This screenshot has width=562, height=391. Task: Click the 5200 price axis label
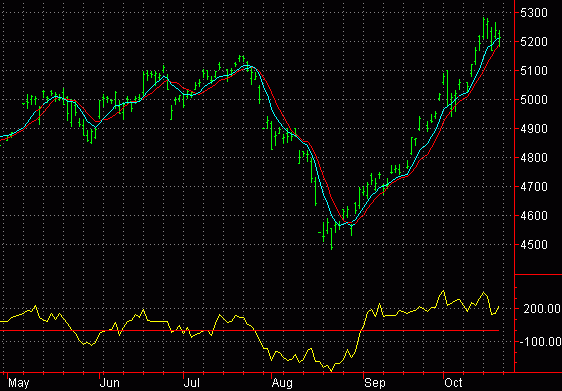click(533, 42)
